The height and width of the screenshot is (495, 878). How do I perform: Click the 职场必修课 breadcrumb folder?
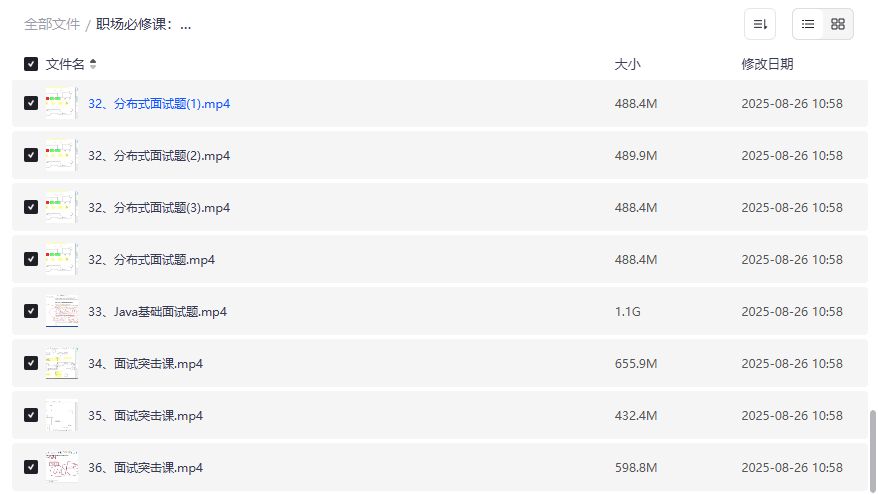point(143,24)
